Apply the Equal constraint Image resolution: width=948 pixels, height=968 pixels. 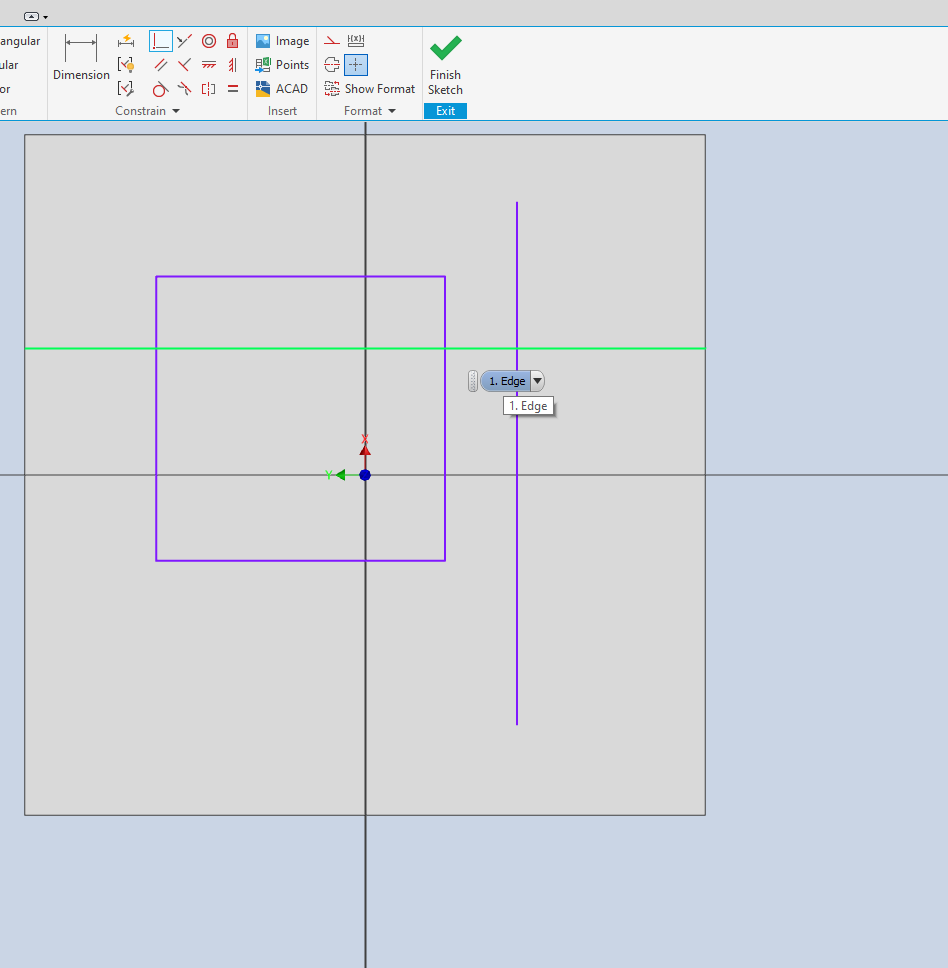coord(232,88)
